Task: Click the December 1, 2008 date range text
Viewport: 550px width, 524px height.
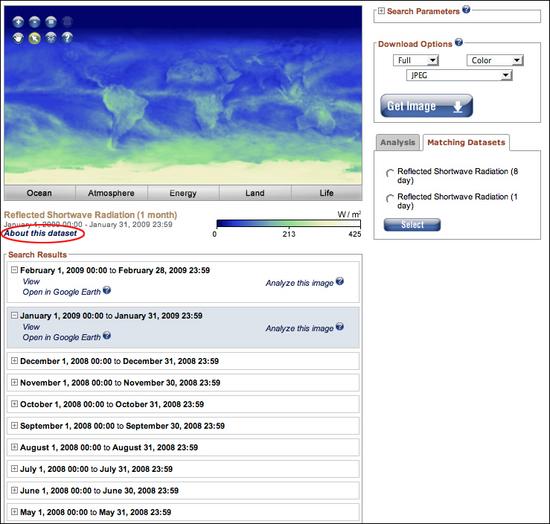Action: click(119, 361)
